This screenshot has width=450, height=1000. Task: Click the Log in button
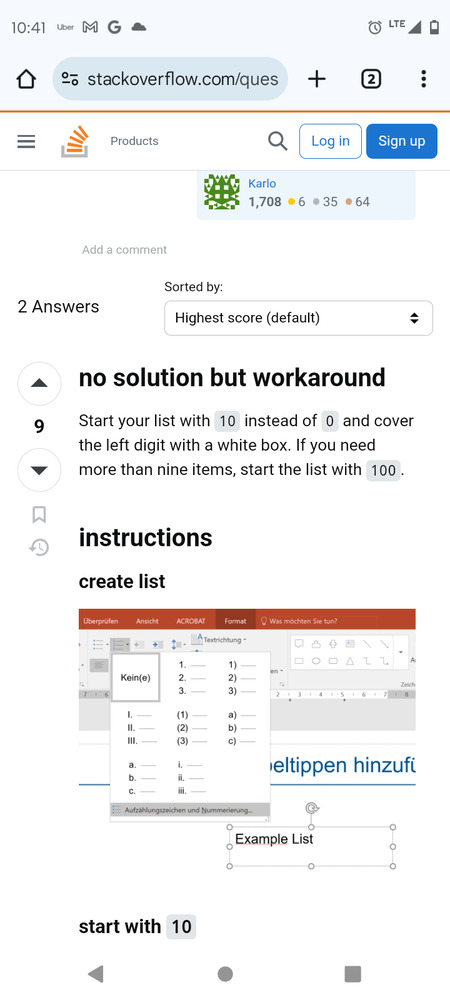(330, 141)
